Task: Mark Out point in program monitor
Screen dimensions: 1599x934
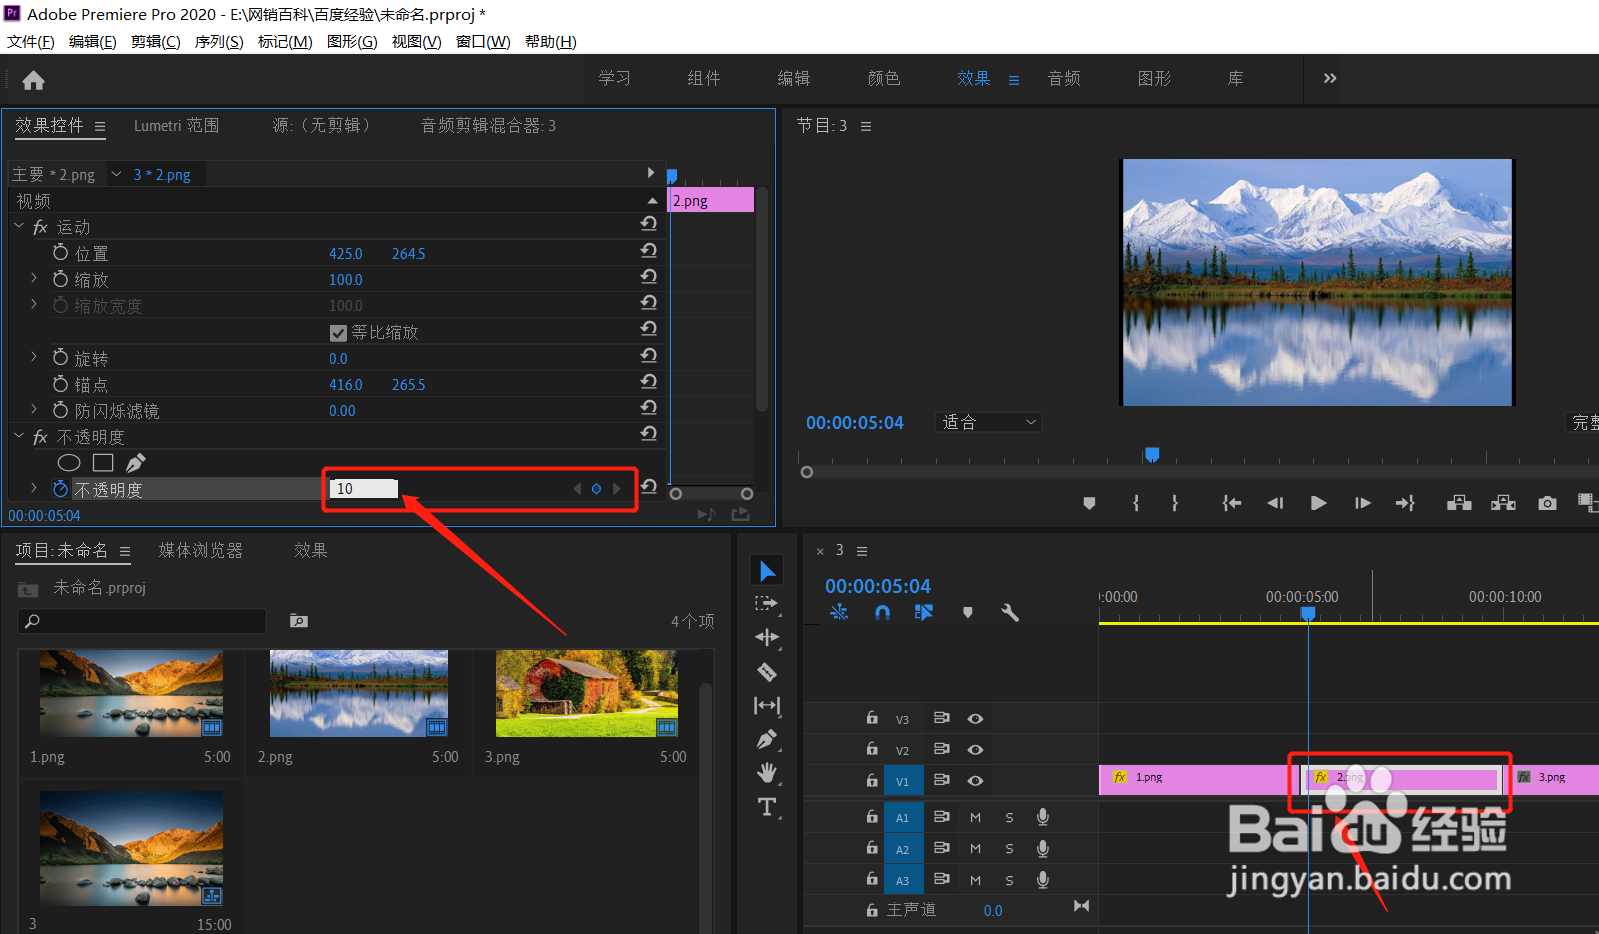Action: [1175, 503]
